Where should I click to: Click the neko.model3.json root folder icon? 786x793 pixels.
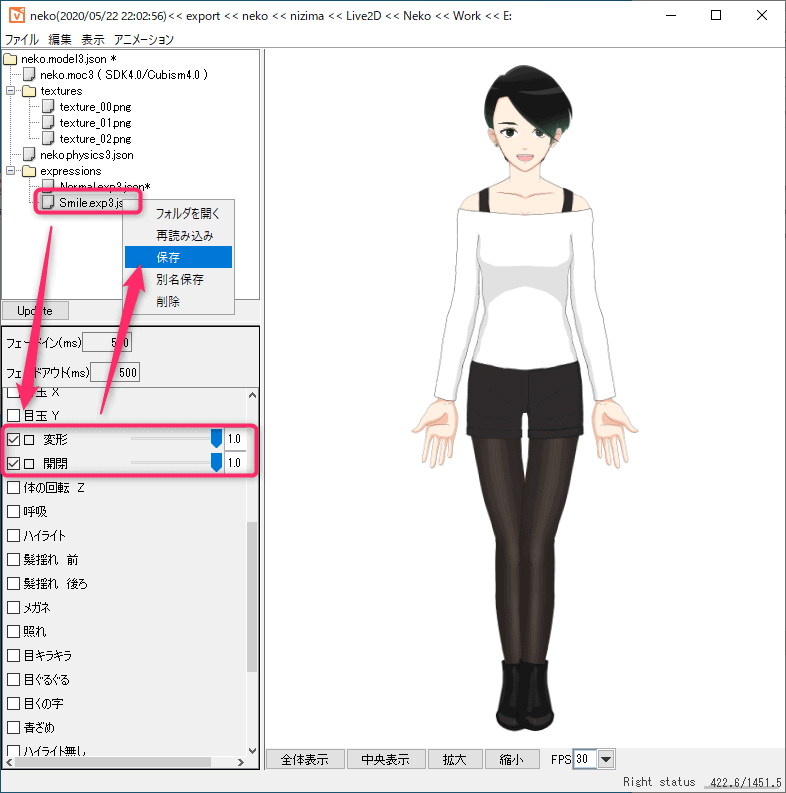click(11, 59)
